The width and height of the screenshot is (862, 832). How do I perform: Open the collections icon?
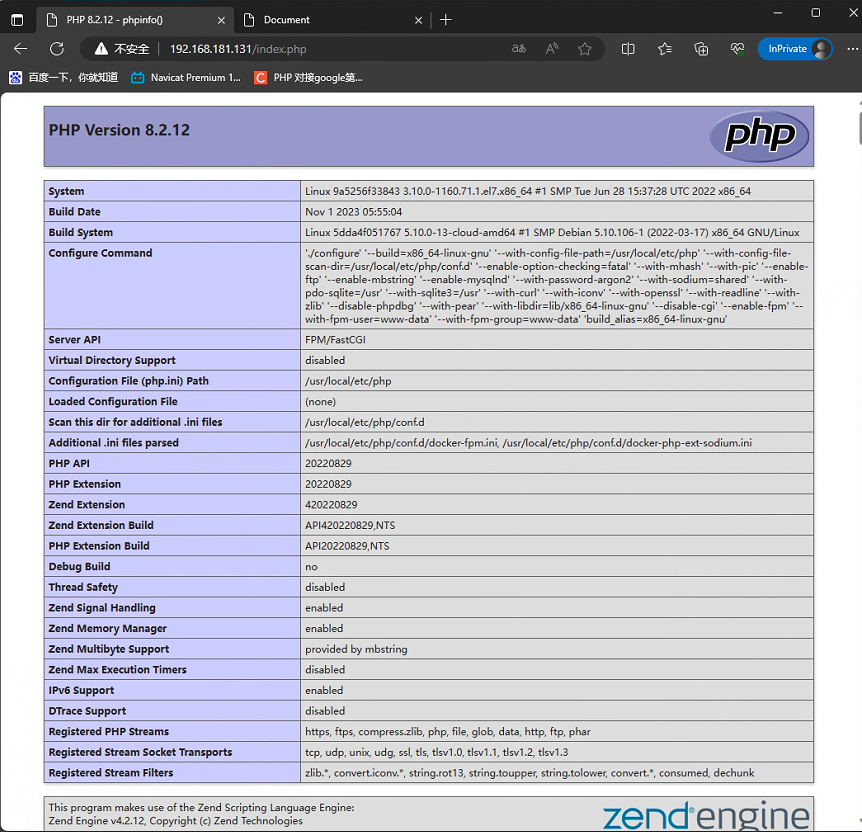pos(701,49)
